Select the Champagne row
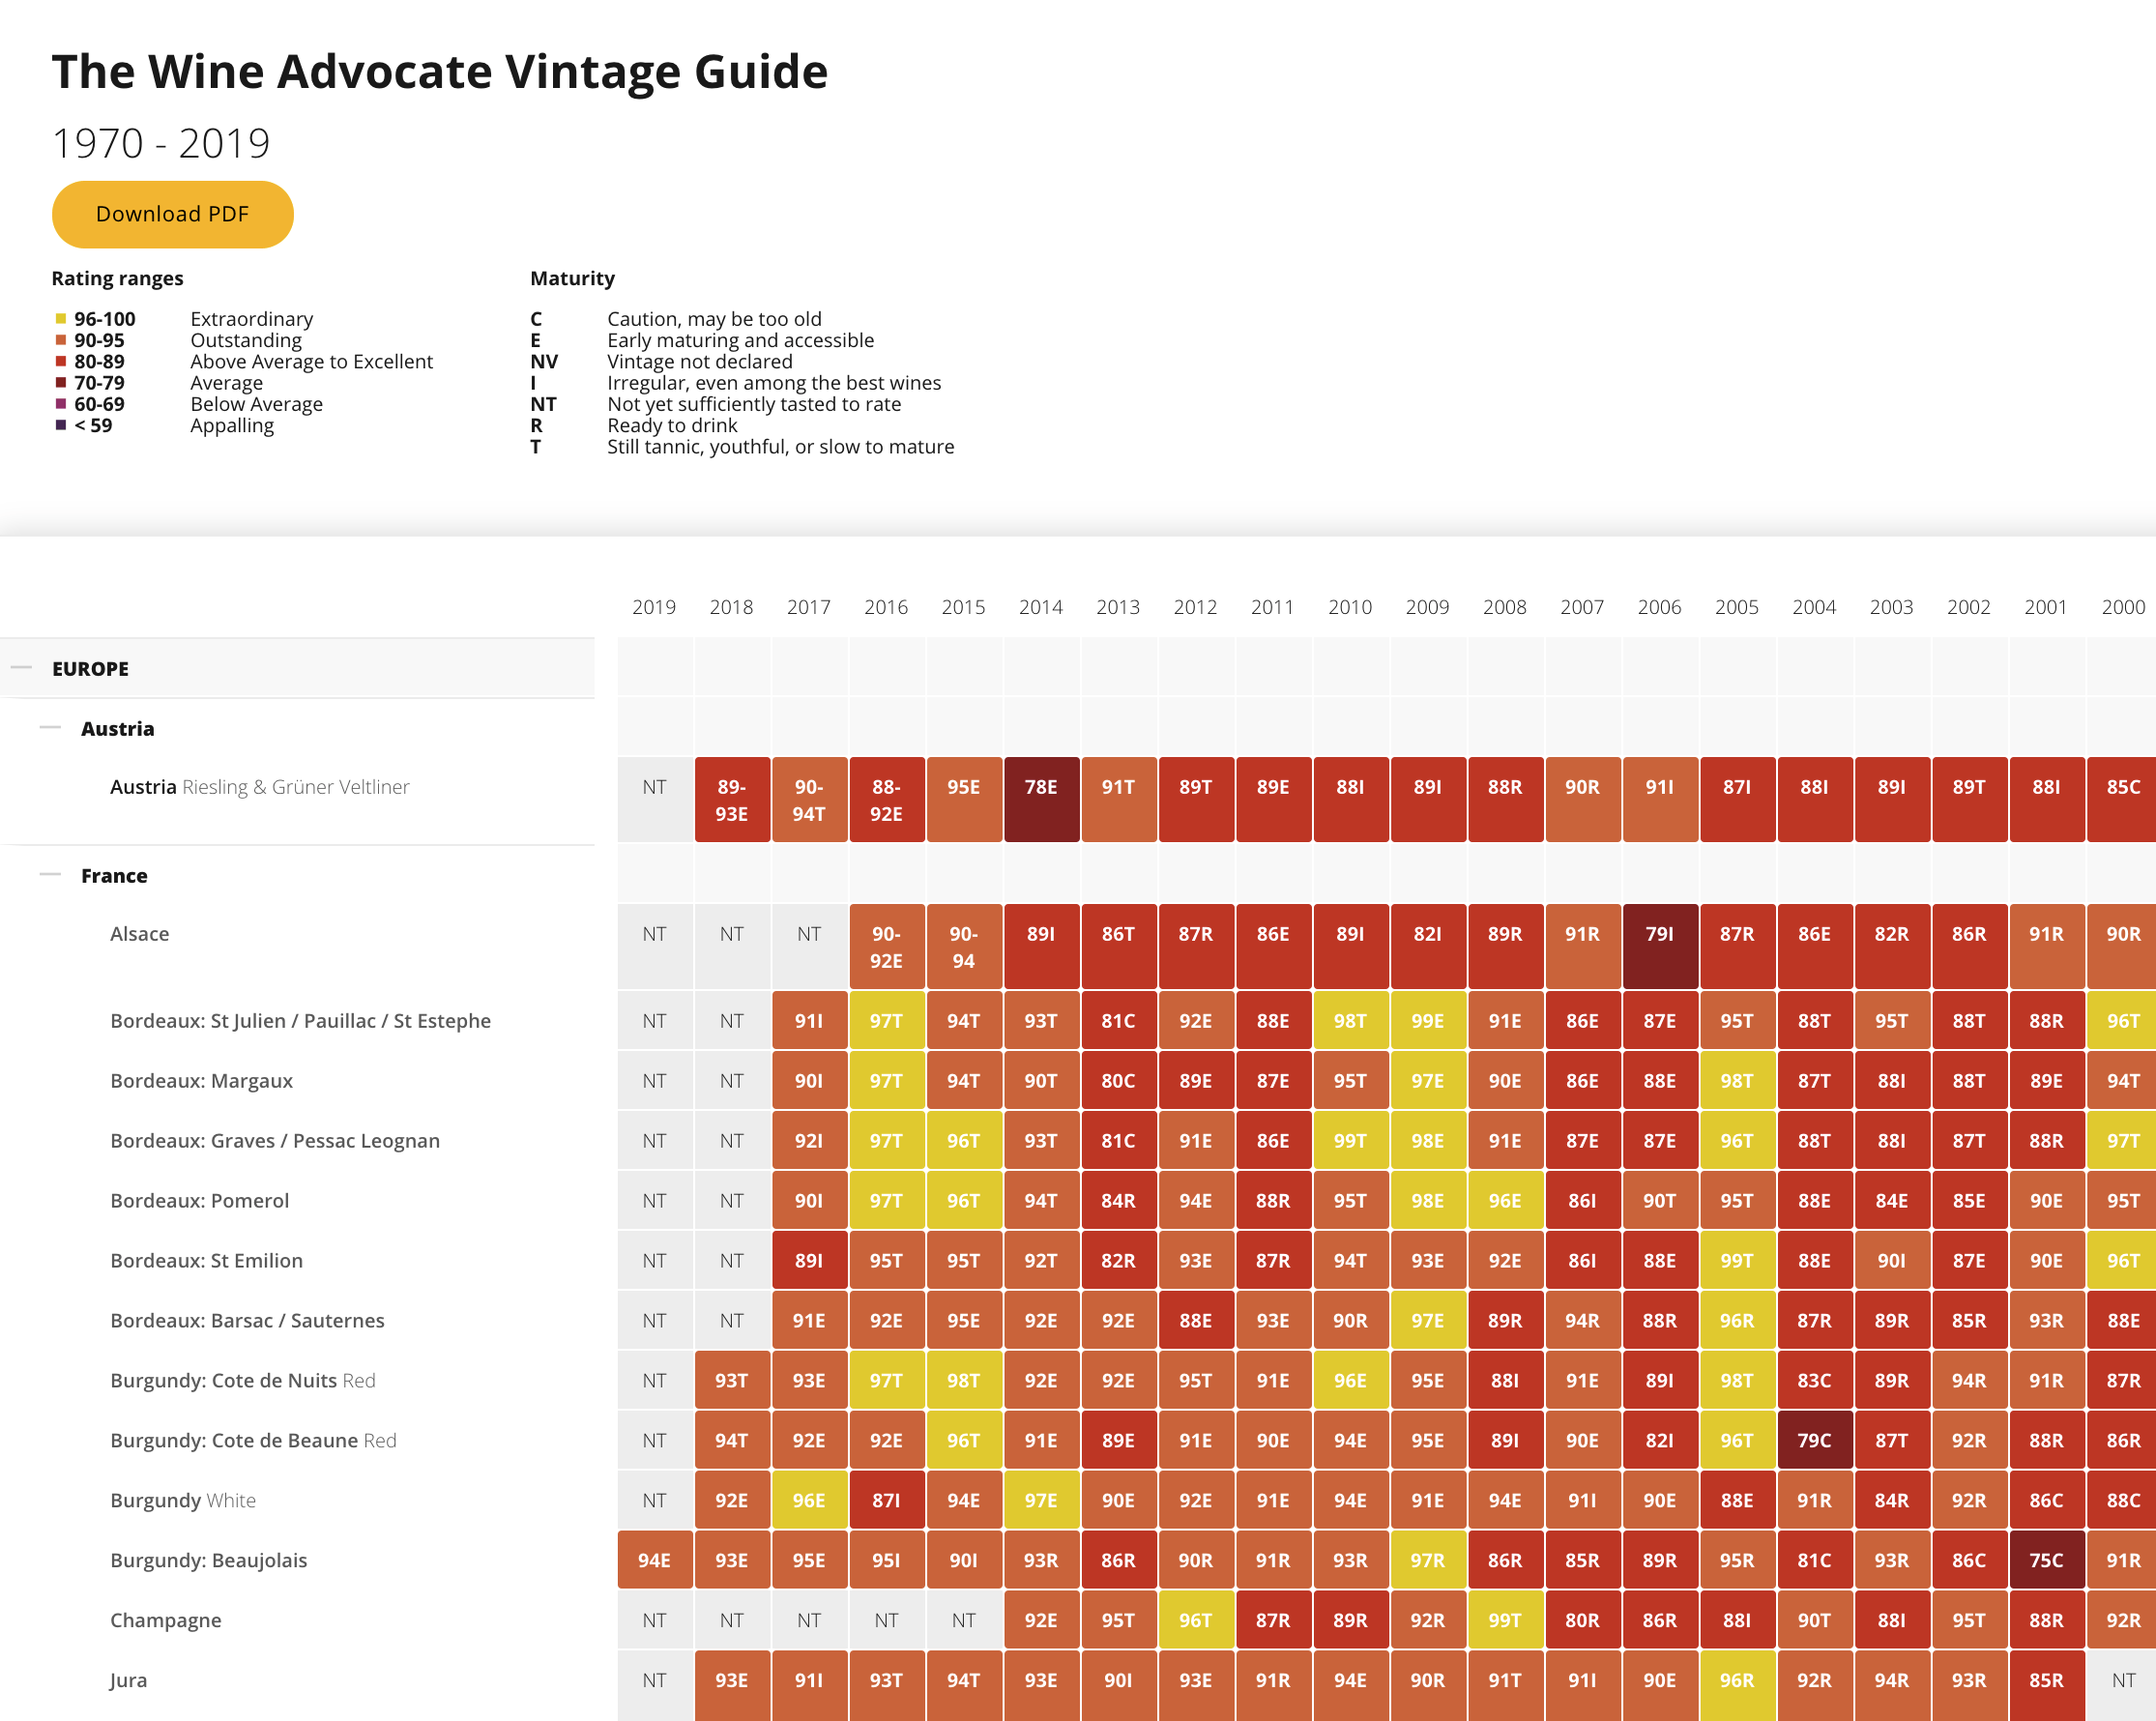This screenshot has height=1721, width=2156. point(165,1621)
